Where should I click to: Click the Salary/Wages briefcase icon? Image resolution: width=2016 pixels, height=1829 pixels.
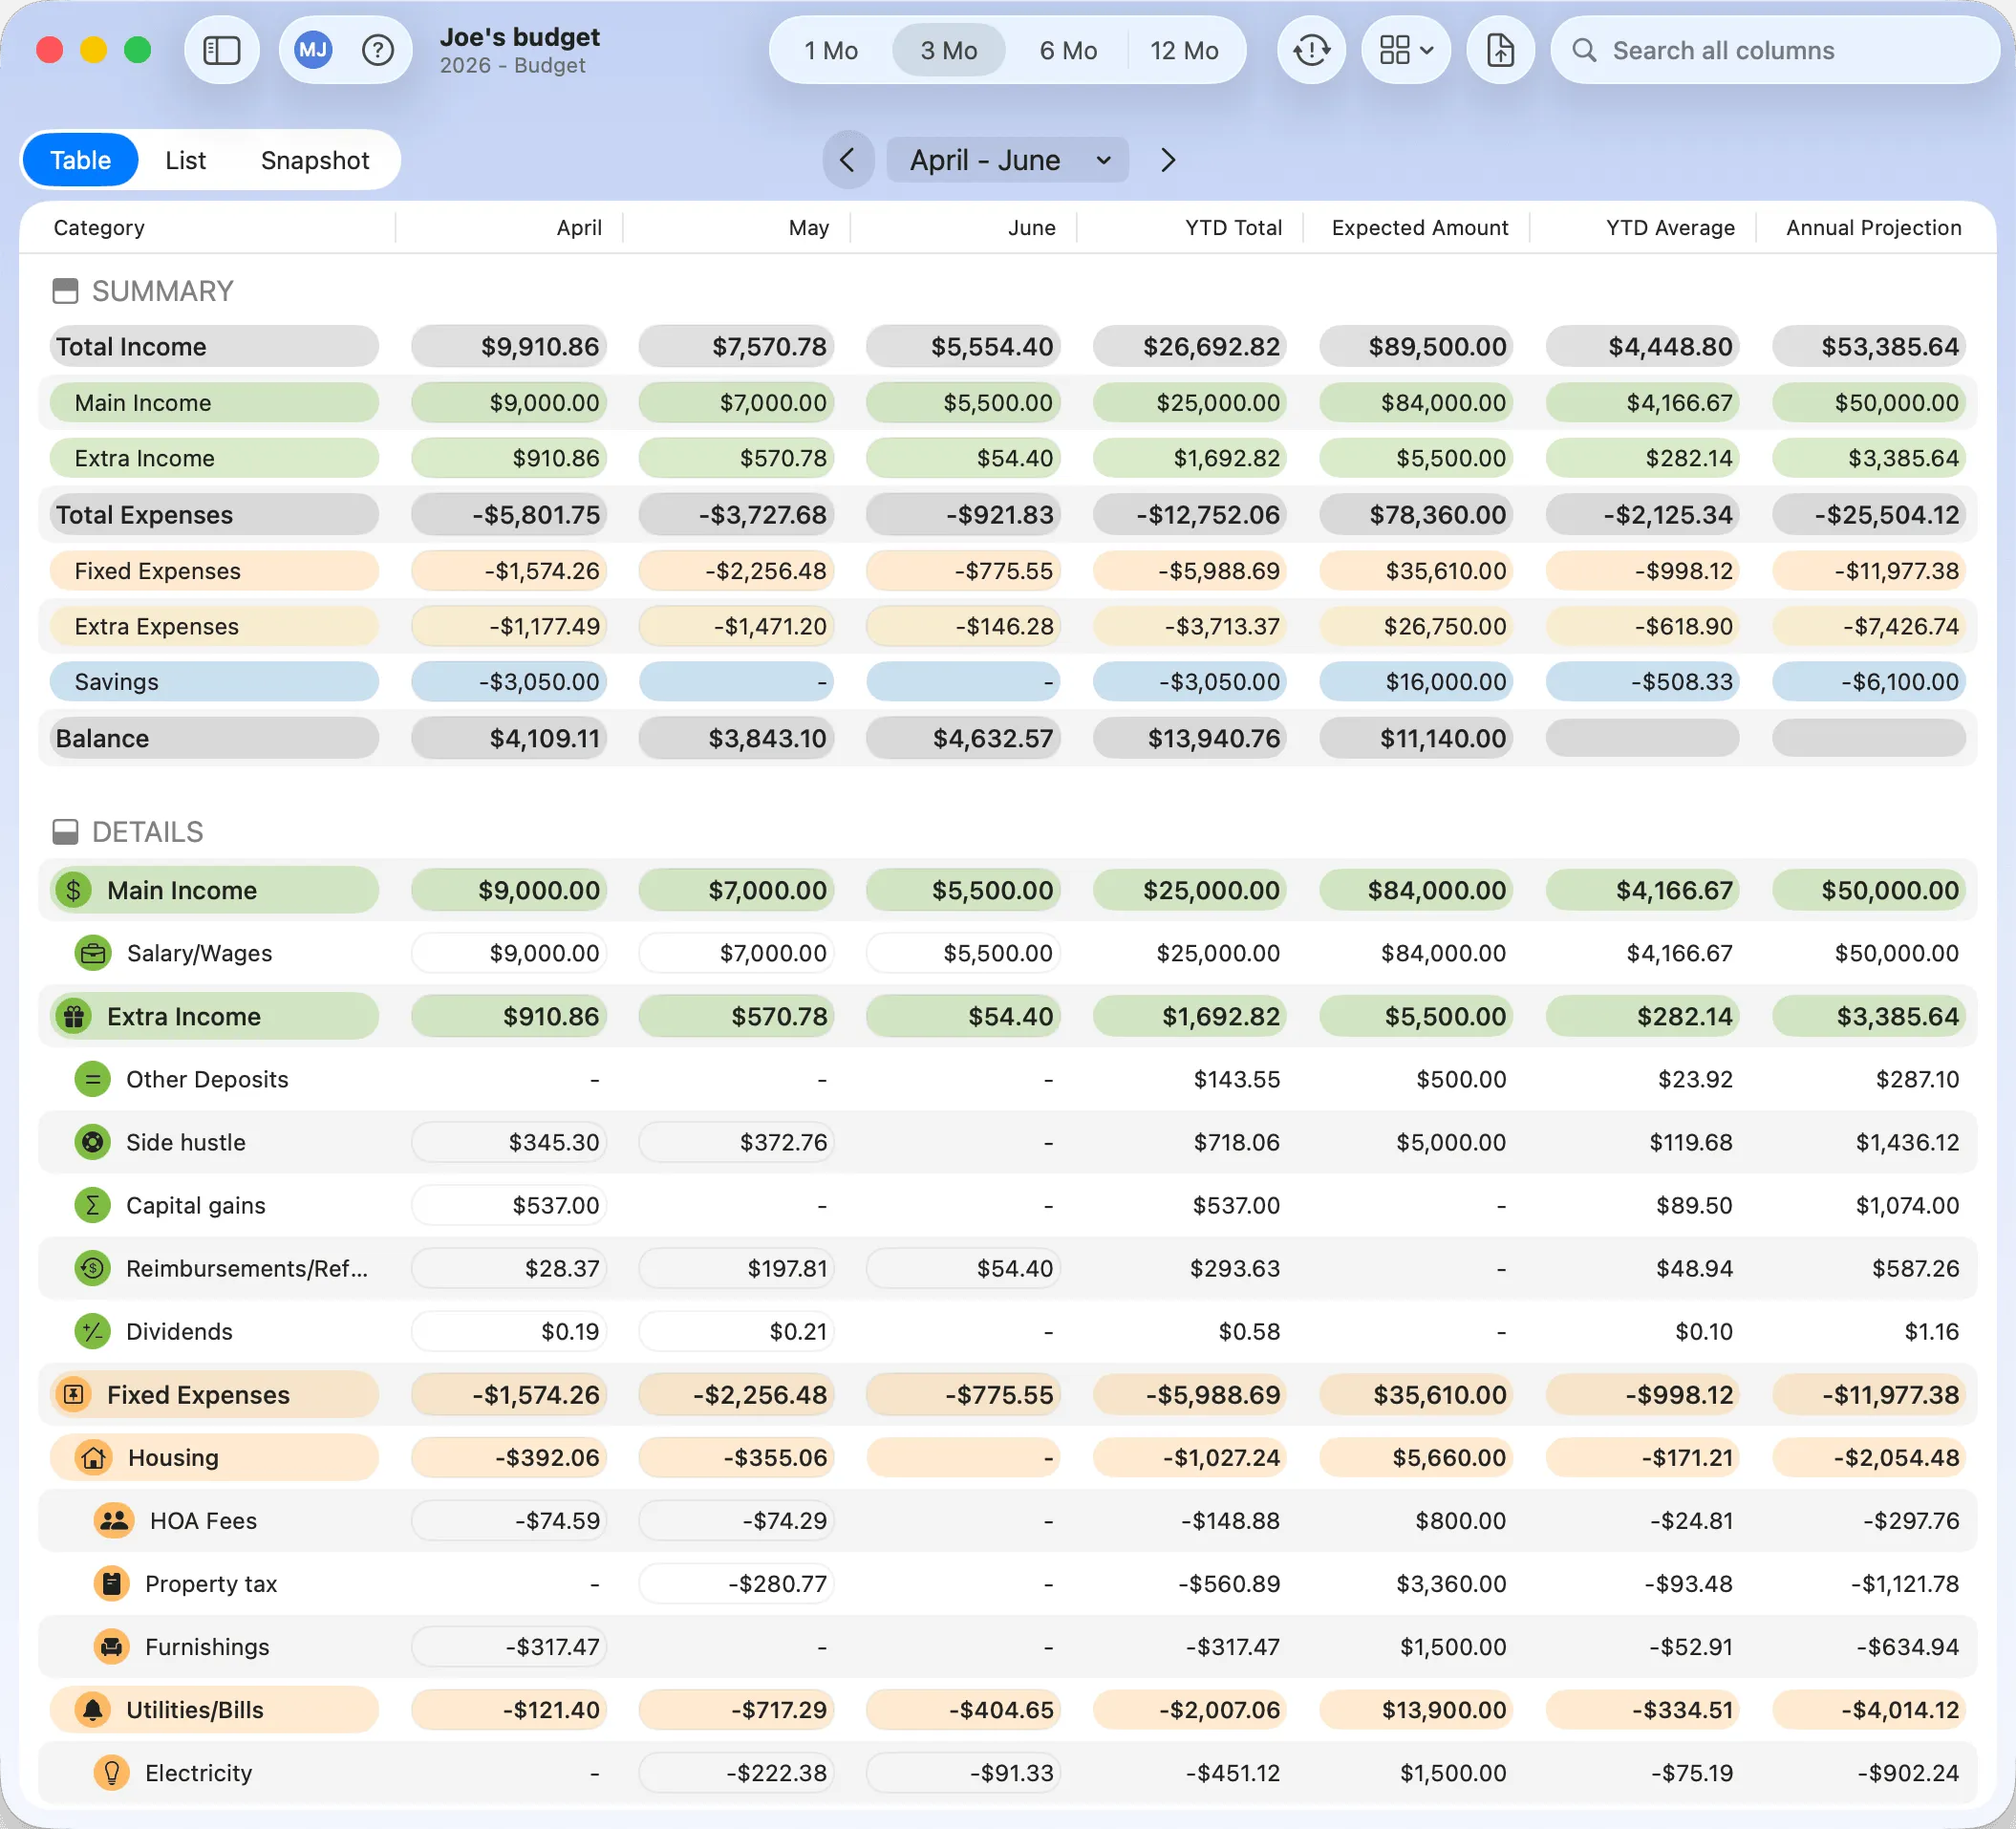[93, 953]
